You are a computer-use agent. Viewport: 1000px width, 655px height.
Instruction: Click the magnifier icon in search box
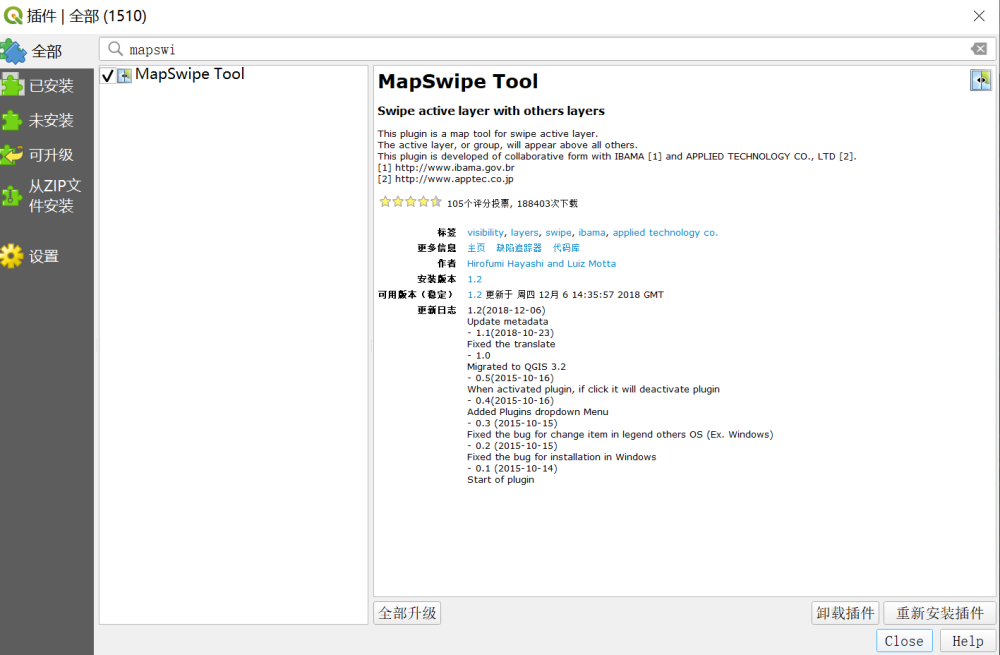[x=115, y=48]
